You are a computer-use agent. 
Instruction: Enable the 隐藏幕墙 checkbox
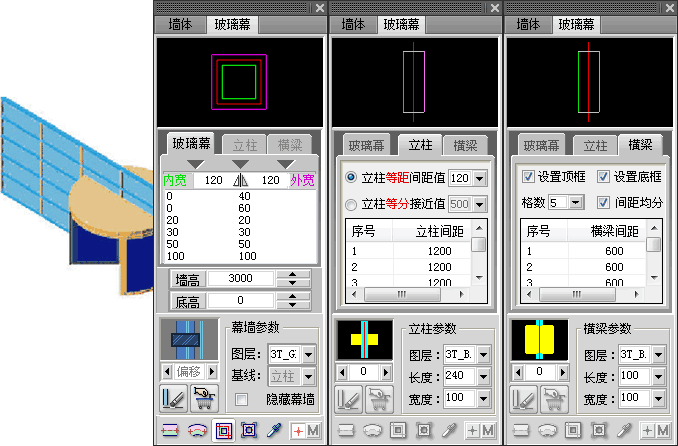click(x=241, y=399)
